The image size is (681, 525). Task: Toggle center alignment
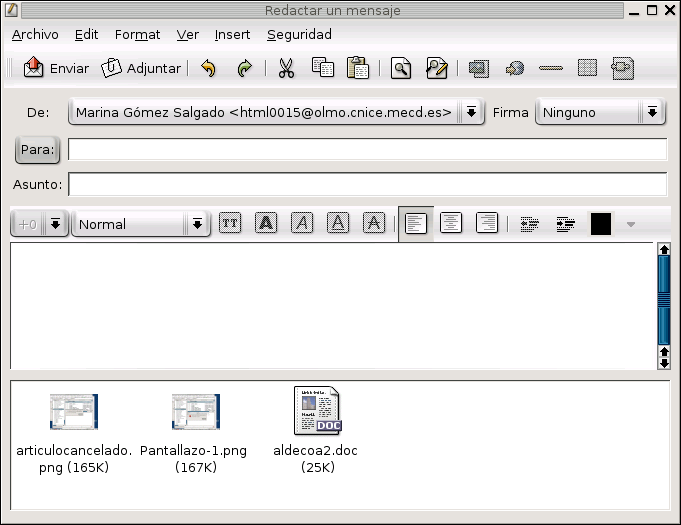pyautogui.click(x=451, y=224)
